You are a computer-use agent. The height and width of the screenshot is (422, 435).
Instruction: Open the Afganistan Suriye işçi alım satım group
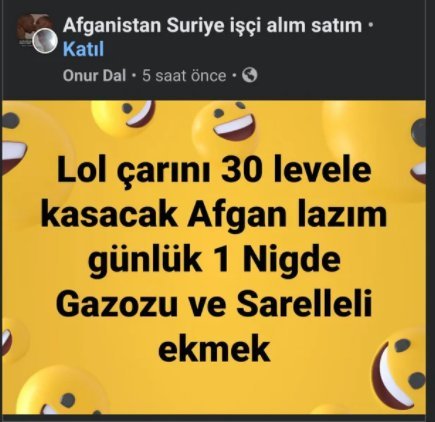pos(212,26)
